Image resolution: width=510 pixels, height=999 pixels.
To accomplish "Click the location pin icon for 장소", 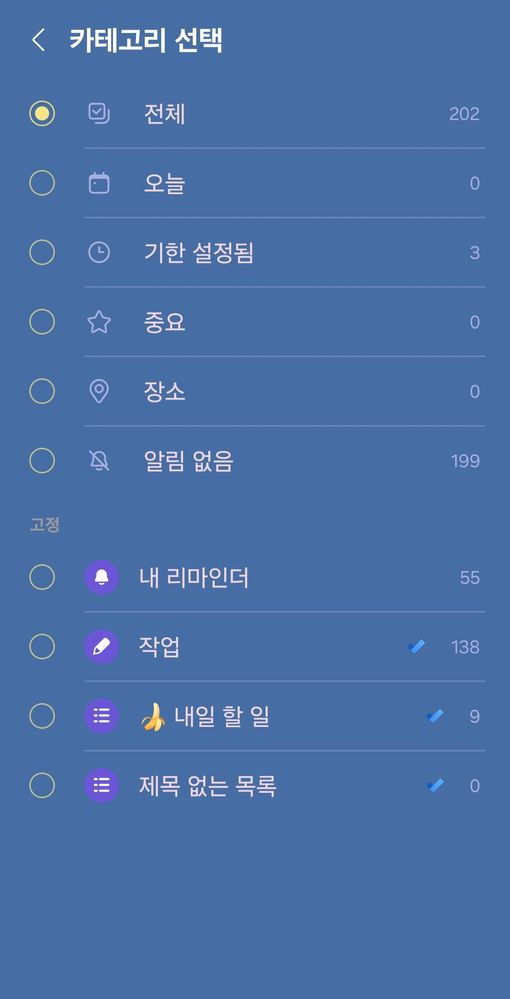I will pos(99,392).
